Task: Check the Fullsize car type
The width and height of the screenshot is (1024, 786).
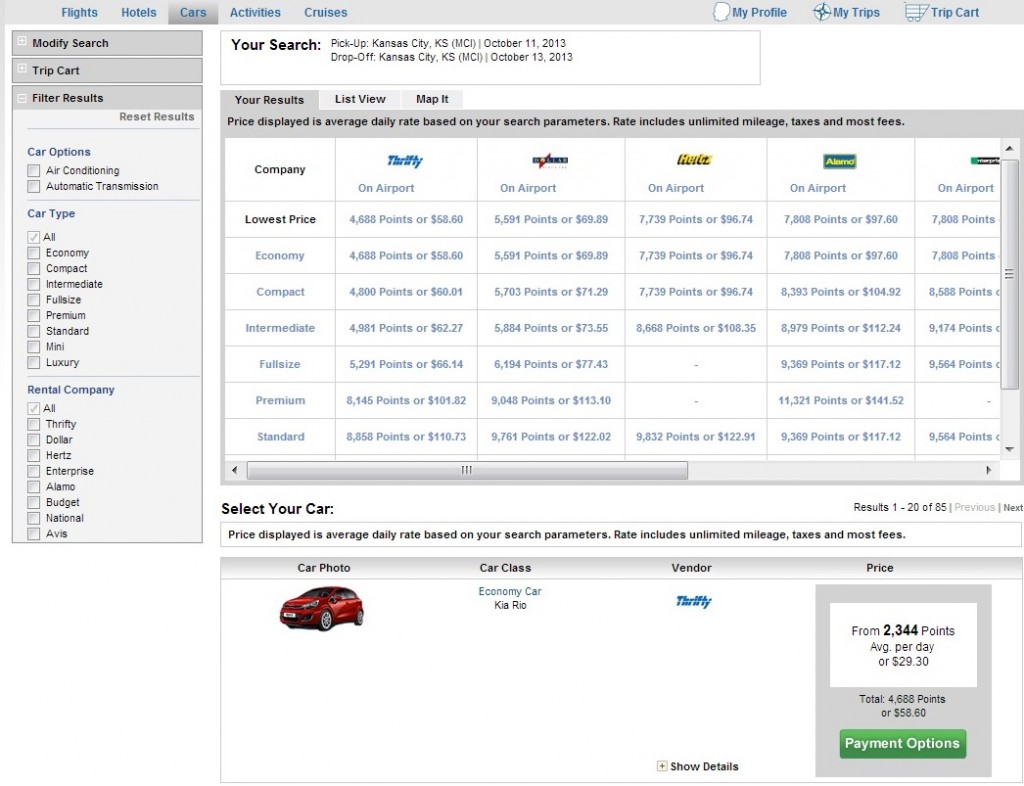Action: [x=33, y=300]
